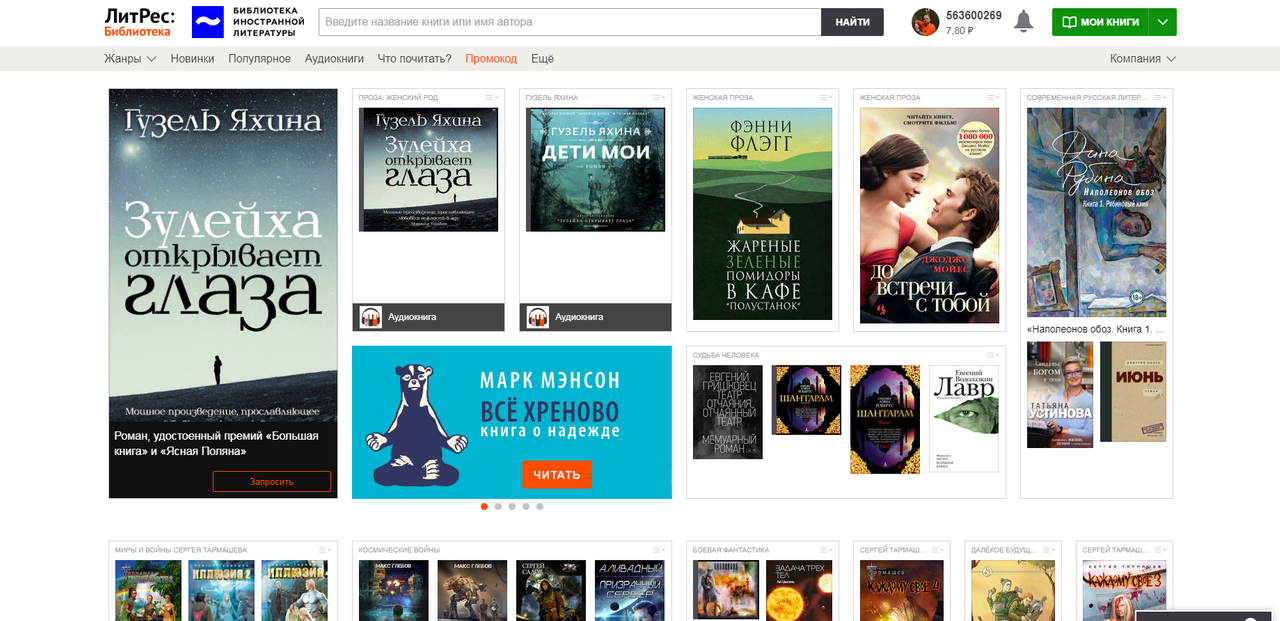Open the headphones audiobook icon under Дети мои
Viewport: 1280px width, 621px height.
click(x=538, y=317)
